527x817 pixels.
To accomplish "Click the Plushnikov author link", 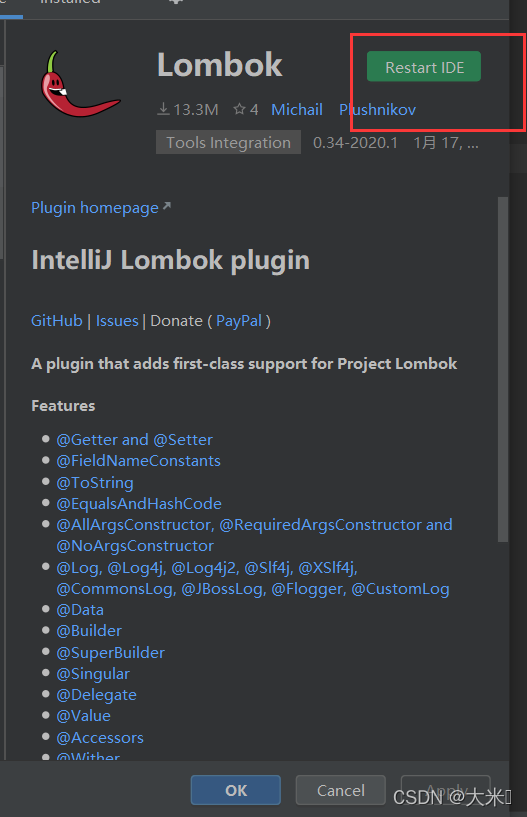I will (x=377, y=109).
